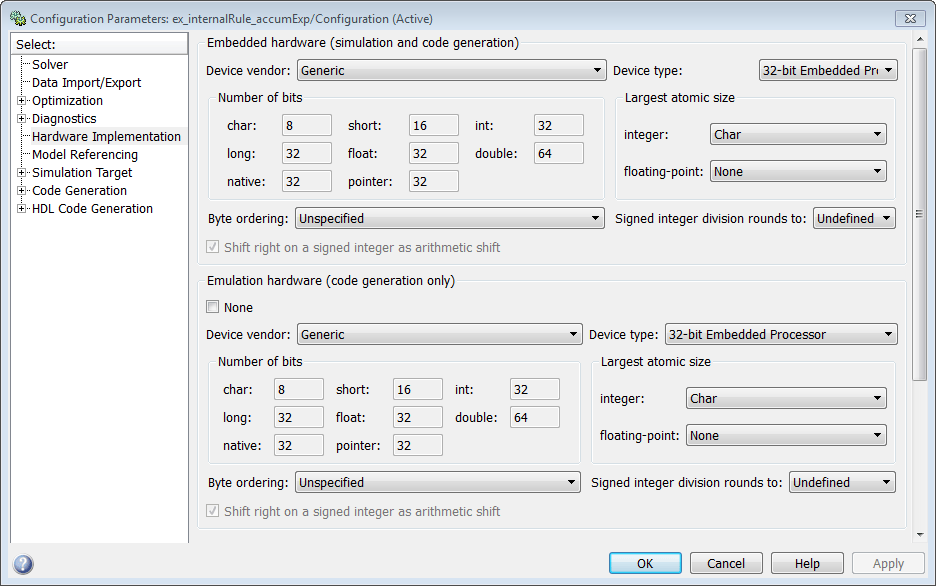The image size is (936, 586).
Task: Click the Cancel button
Action: [x=726, y=563]
